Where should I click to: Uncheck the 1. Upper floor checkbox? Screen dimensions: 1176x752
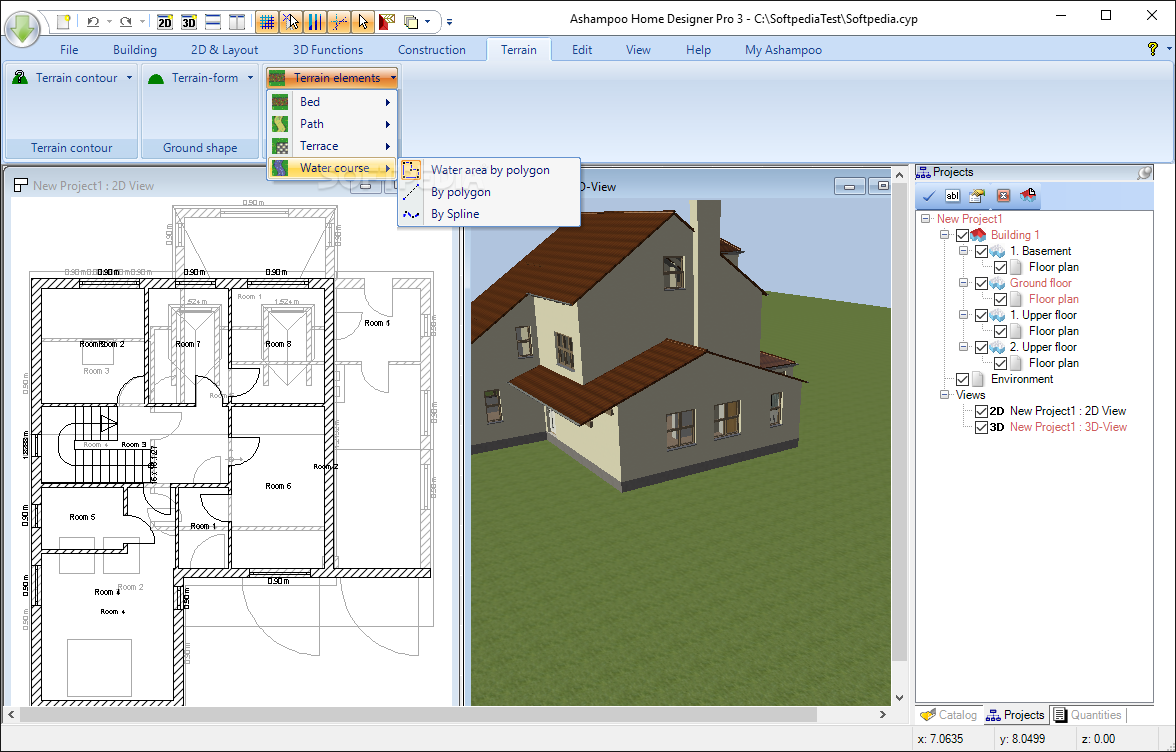click(x=981, y=316)
